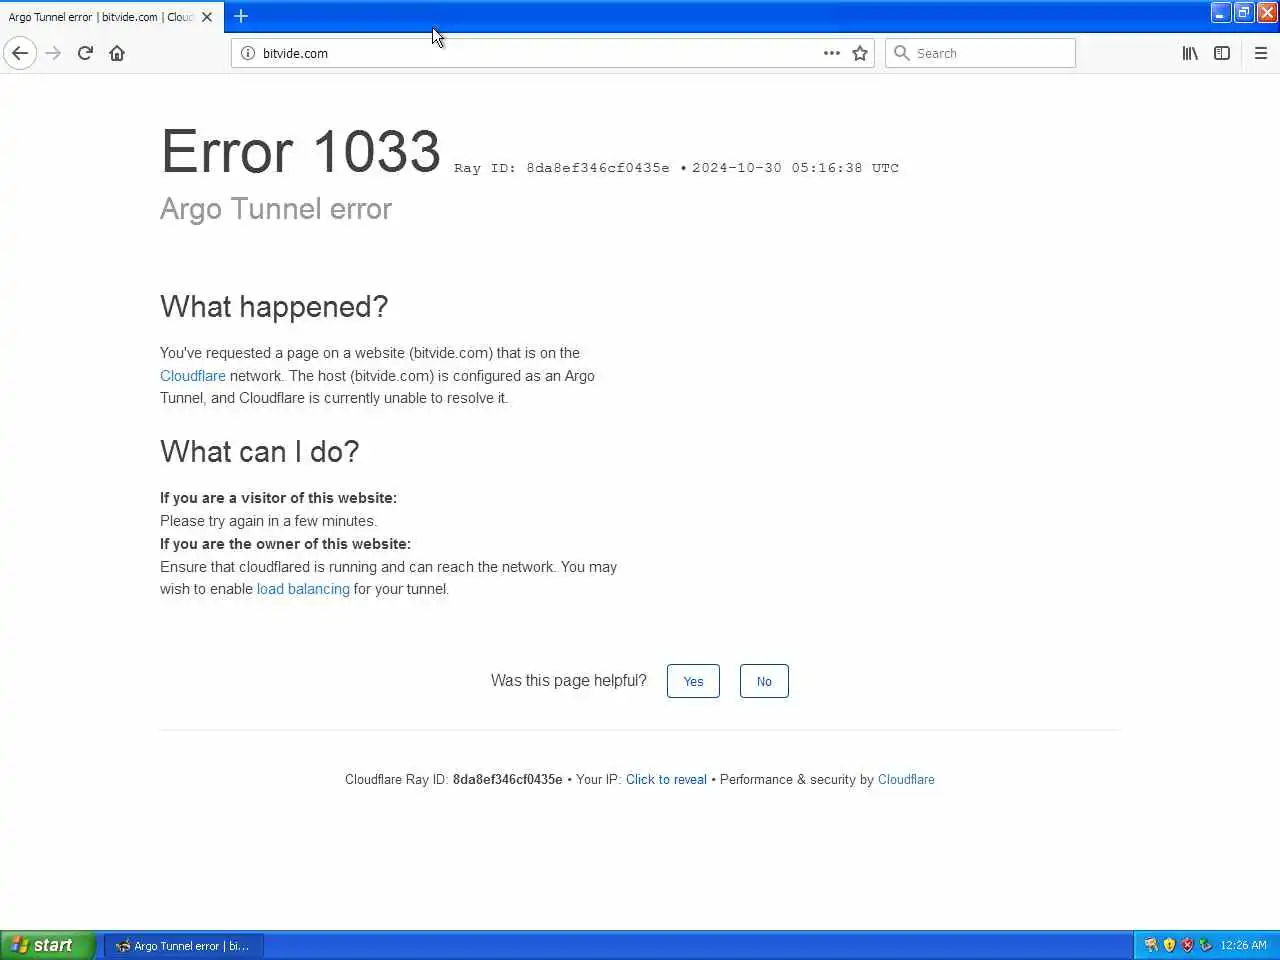The image size is (1280, 960).
Task: Minimize the browser window
Action: tap(1221, 12)
